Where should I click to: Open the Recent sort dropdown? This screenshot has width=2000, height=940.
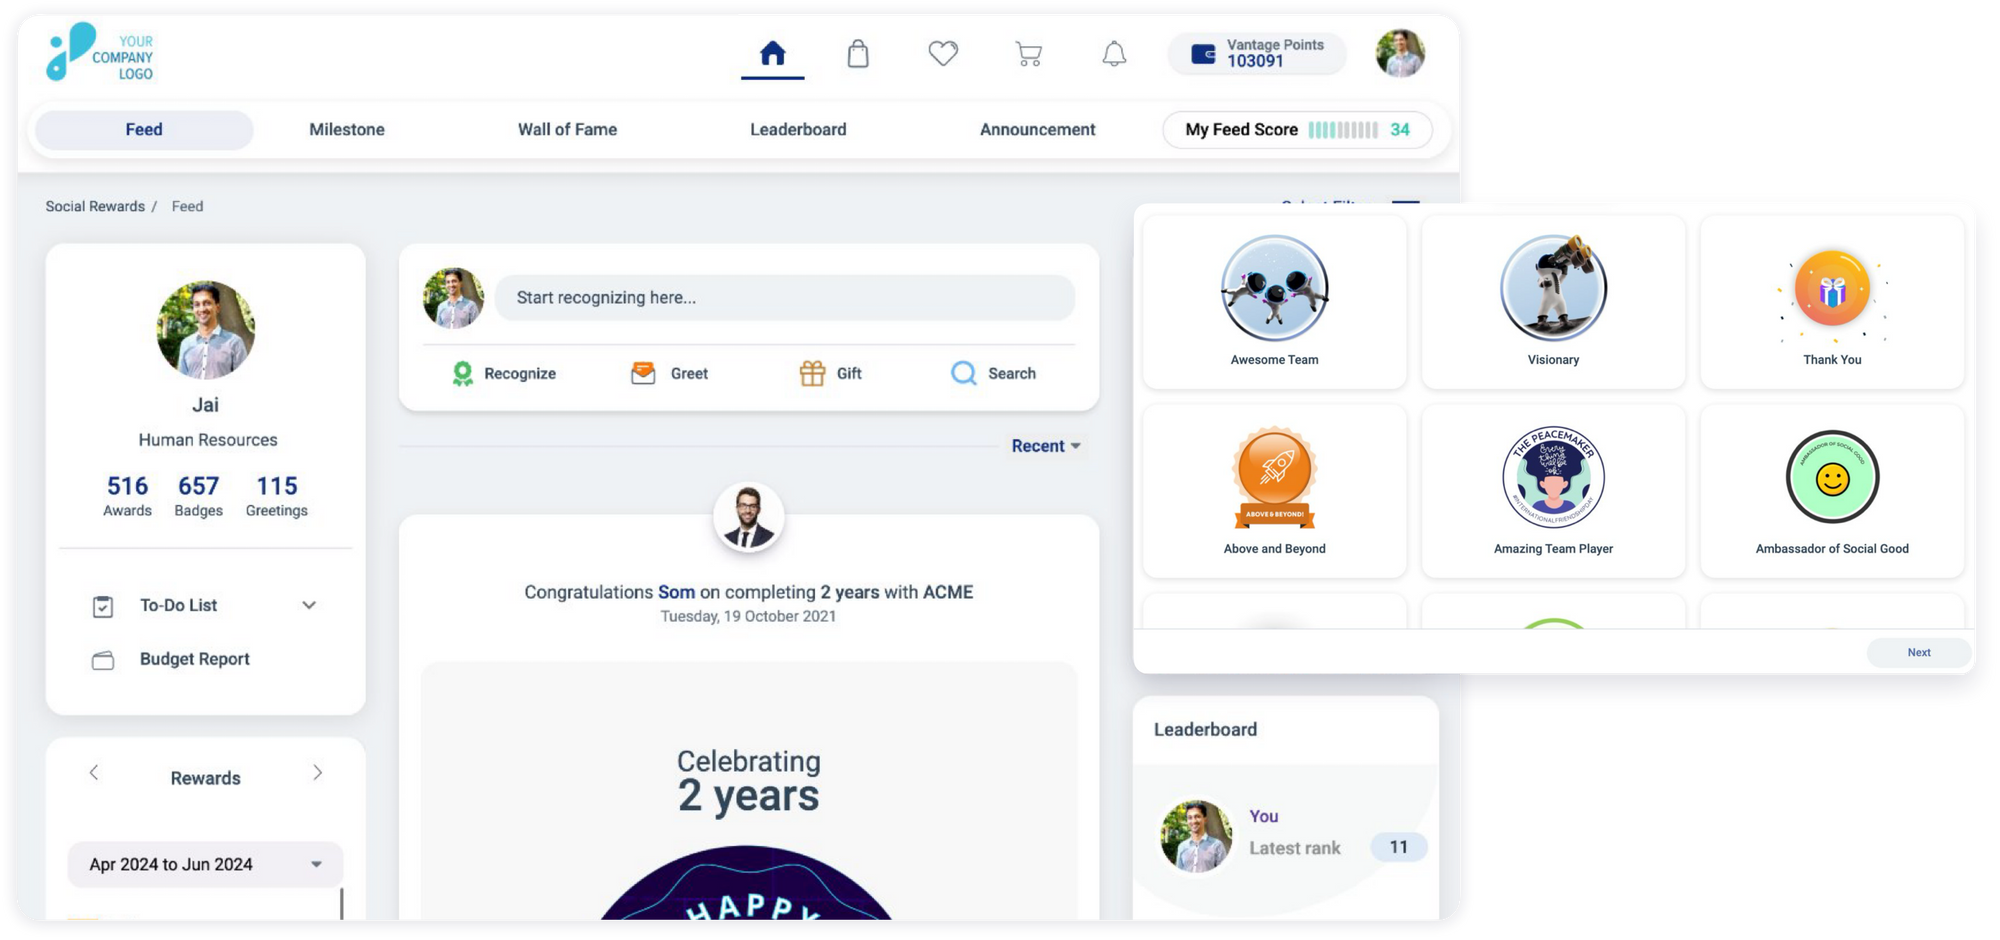click(1045, 446)
